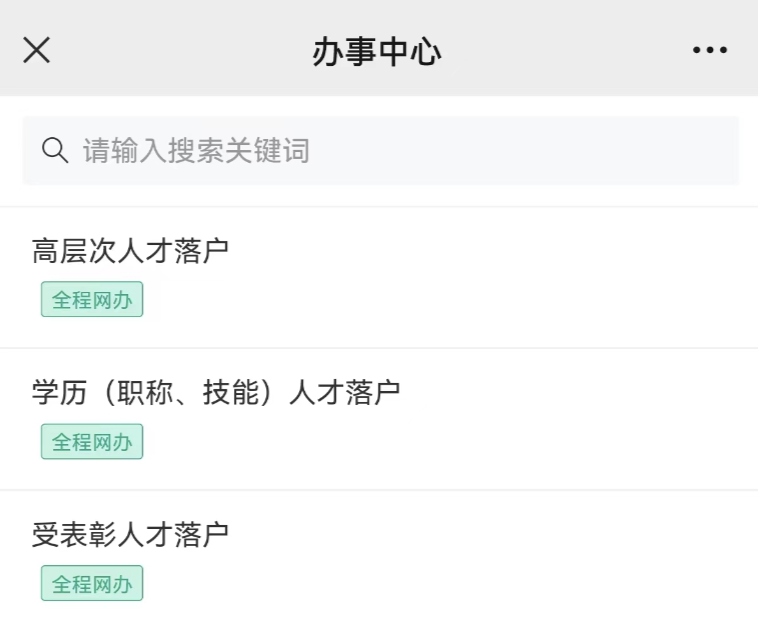Tap the green badge on commended talent row

pyautogui.click(x=92, y=584)
